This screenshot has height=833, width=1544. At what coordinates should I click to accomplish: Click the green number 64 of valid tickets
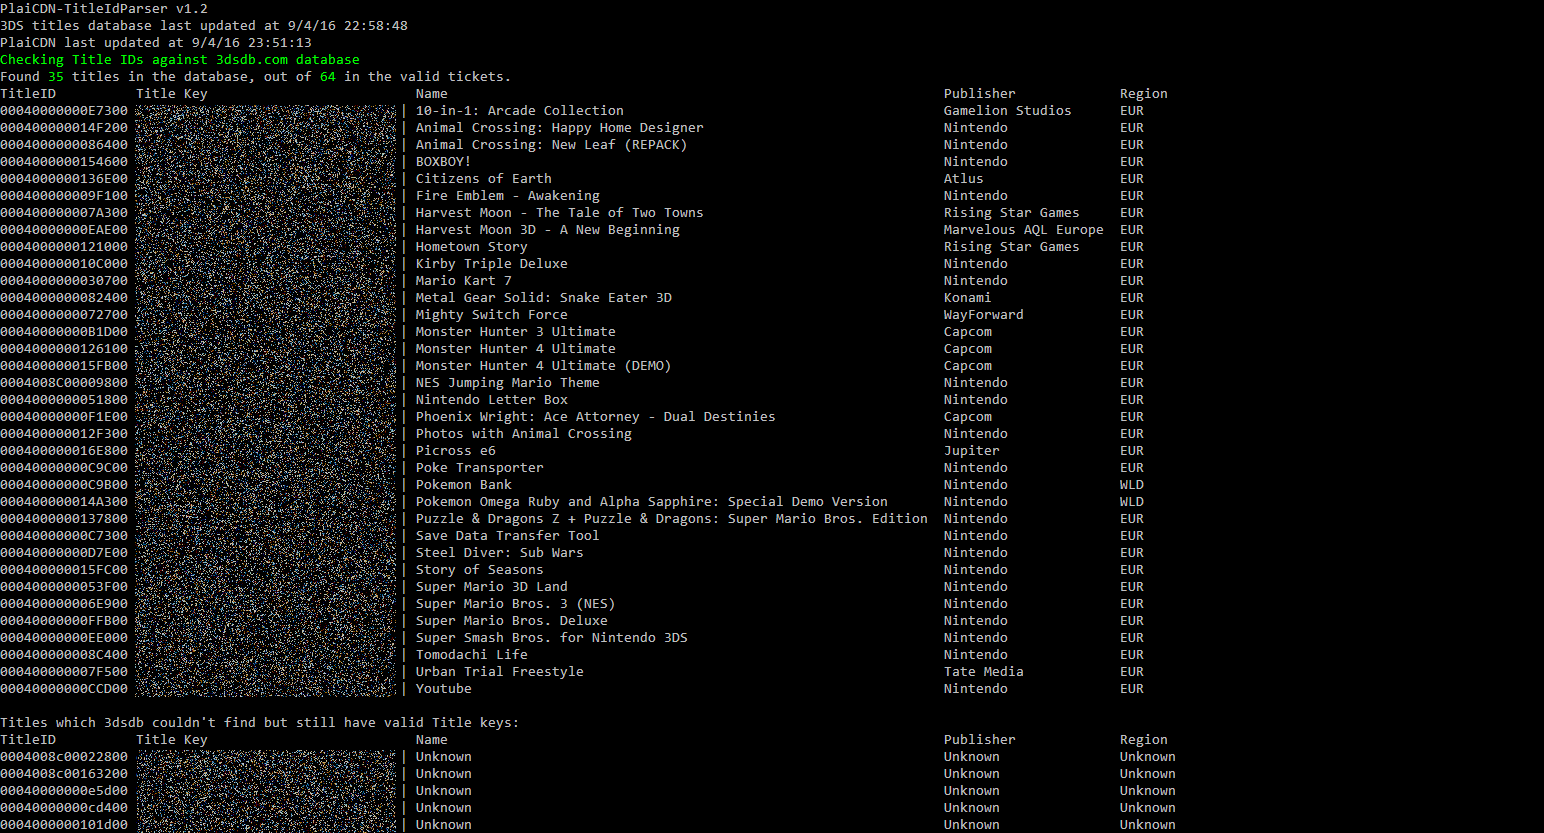pyautogui.click(x=327, y=77)
